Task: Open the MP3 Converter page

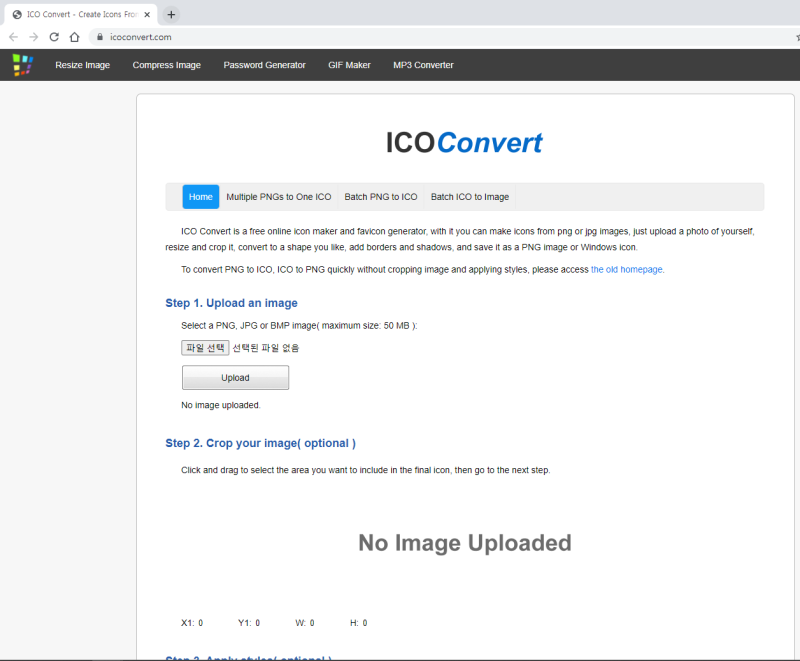Action: pyautogui.click(x=423, y=65)
